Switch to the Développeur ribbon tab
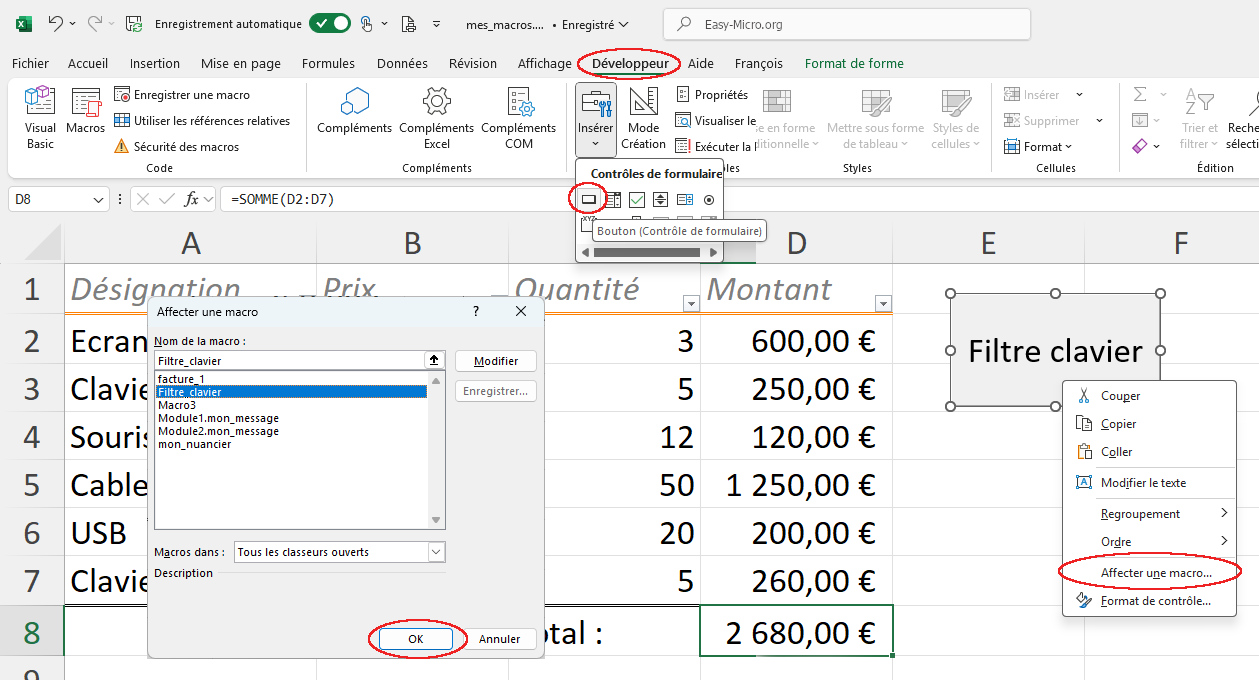Viewport: 1259px width, 680px height. coord(630,63)
